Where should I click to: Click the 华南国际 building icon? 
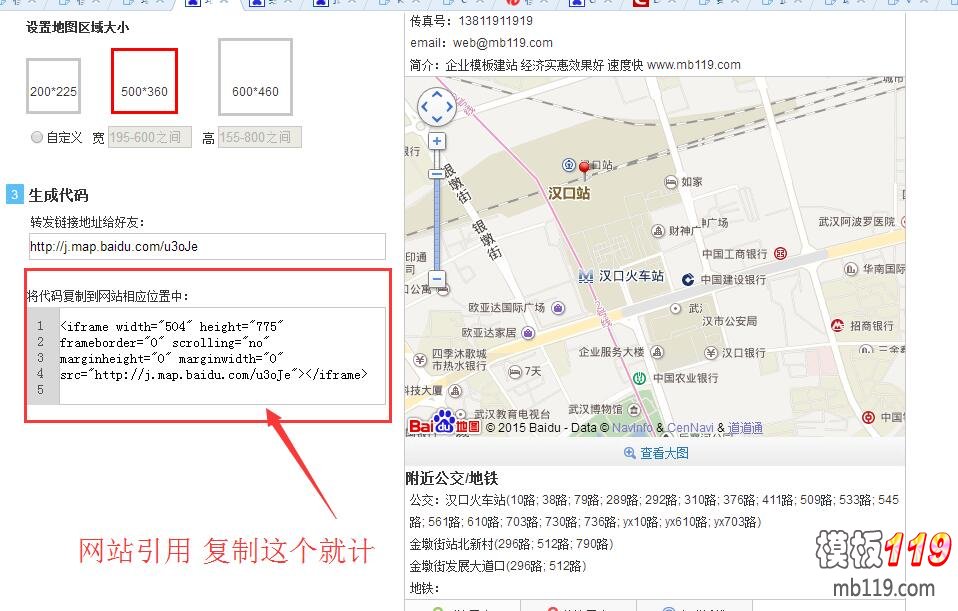click(x=850, y=269)
